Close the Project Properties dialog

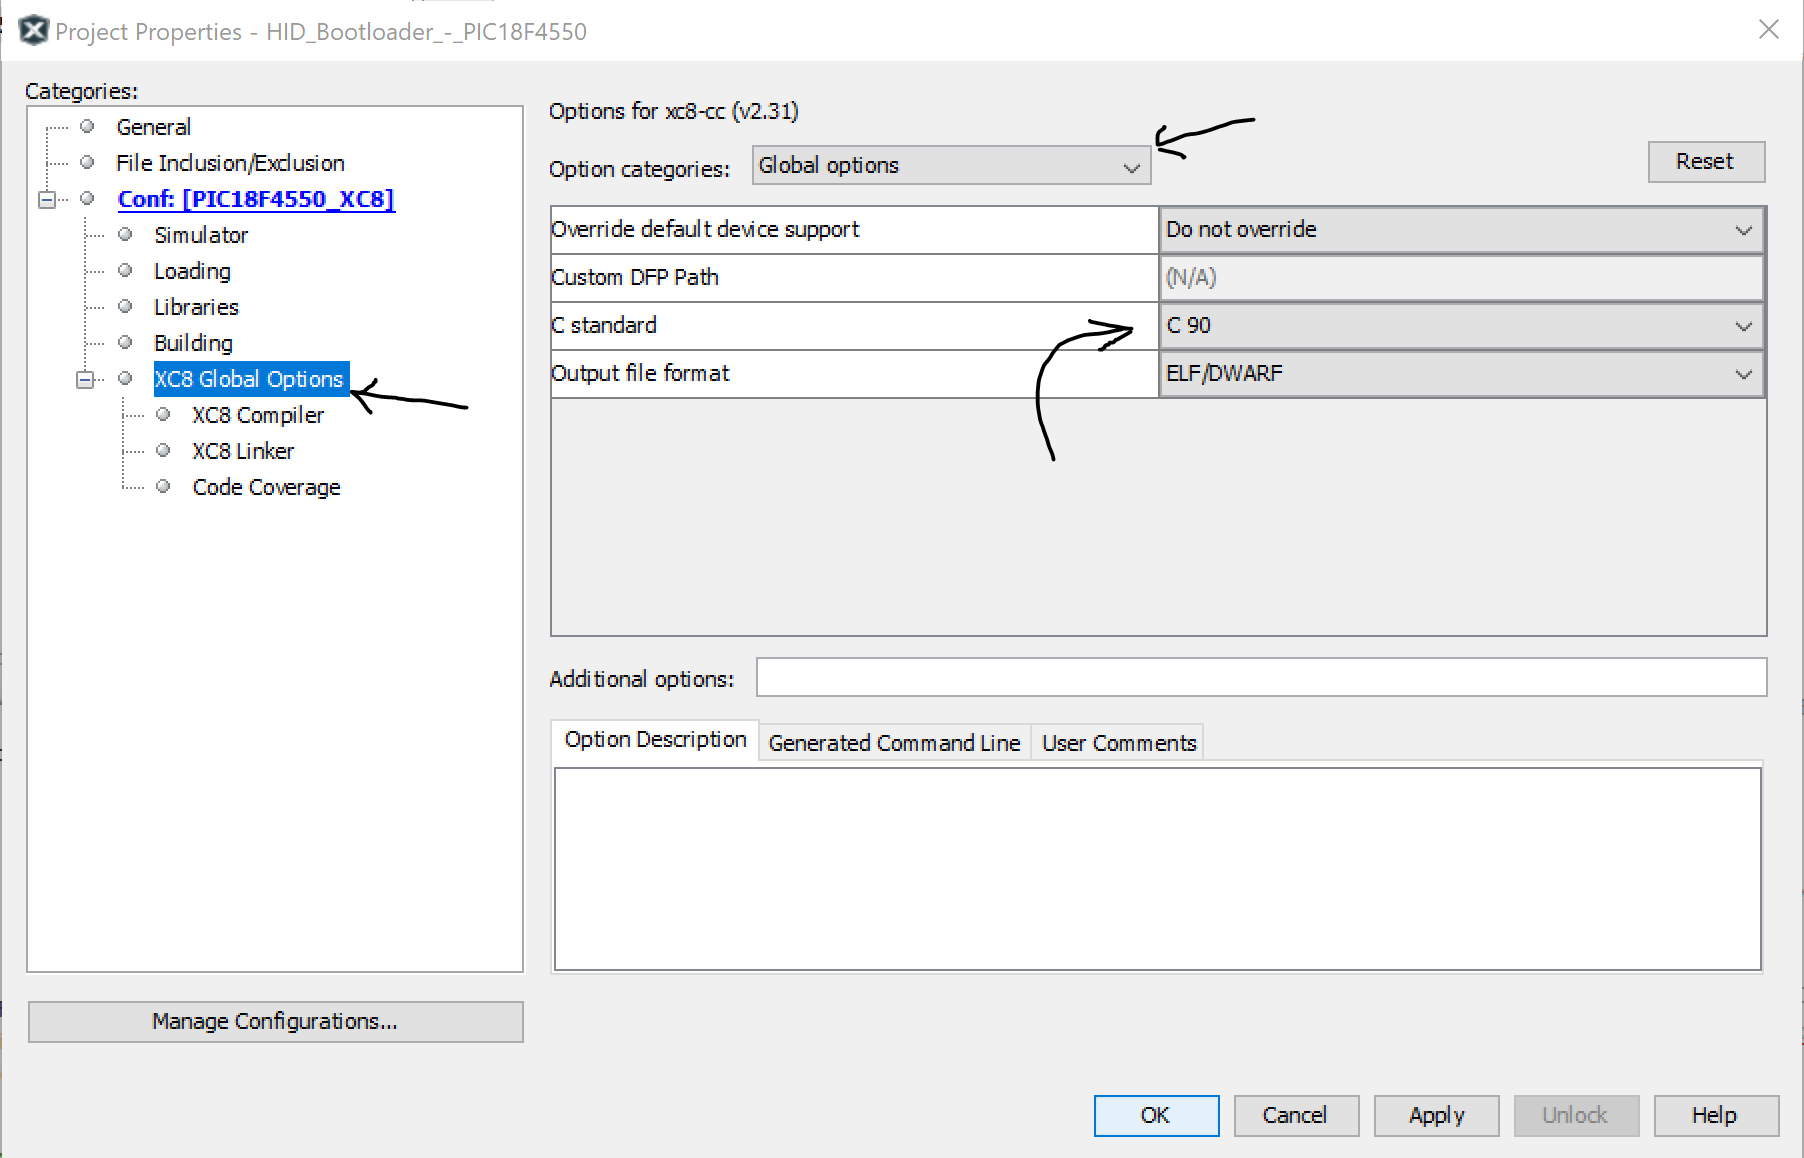1769,30
